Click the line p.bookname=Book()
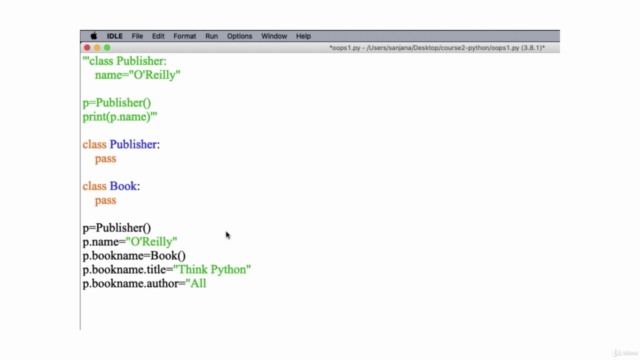 pos(134,256)
